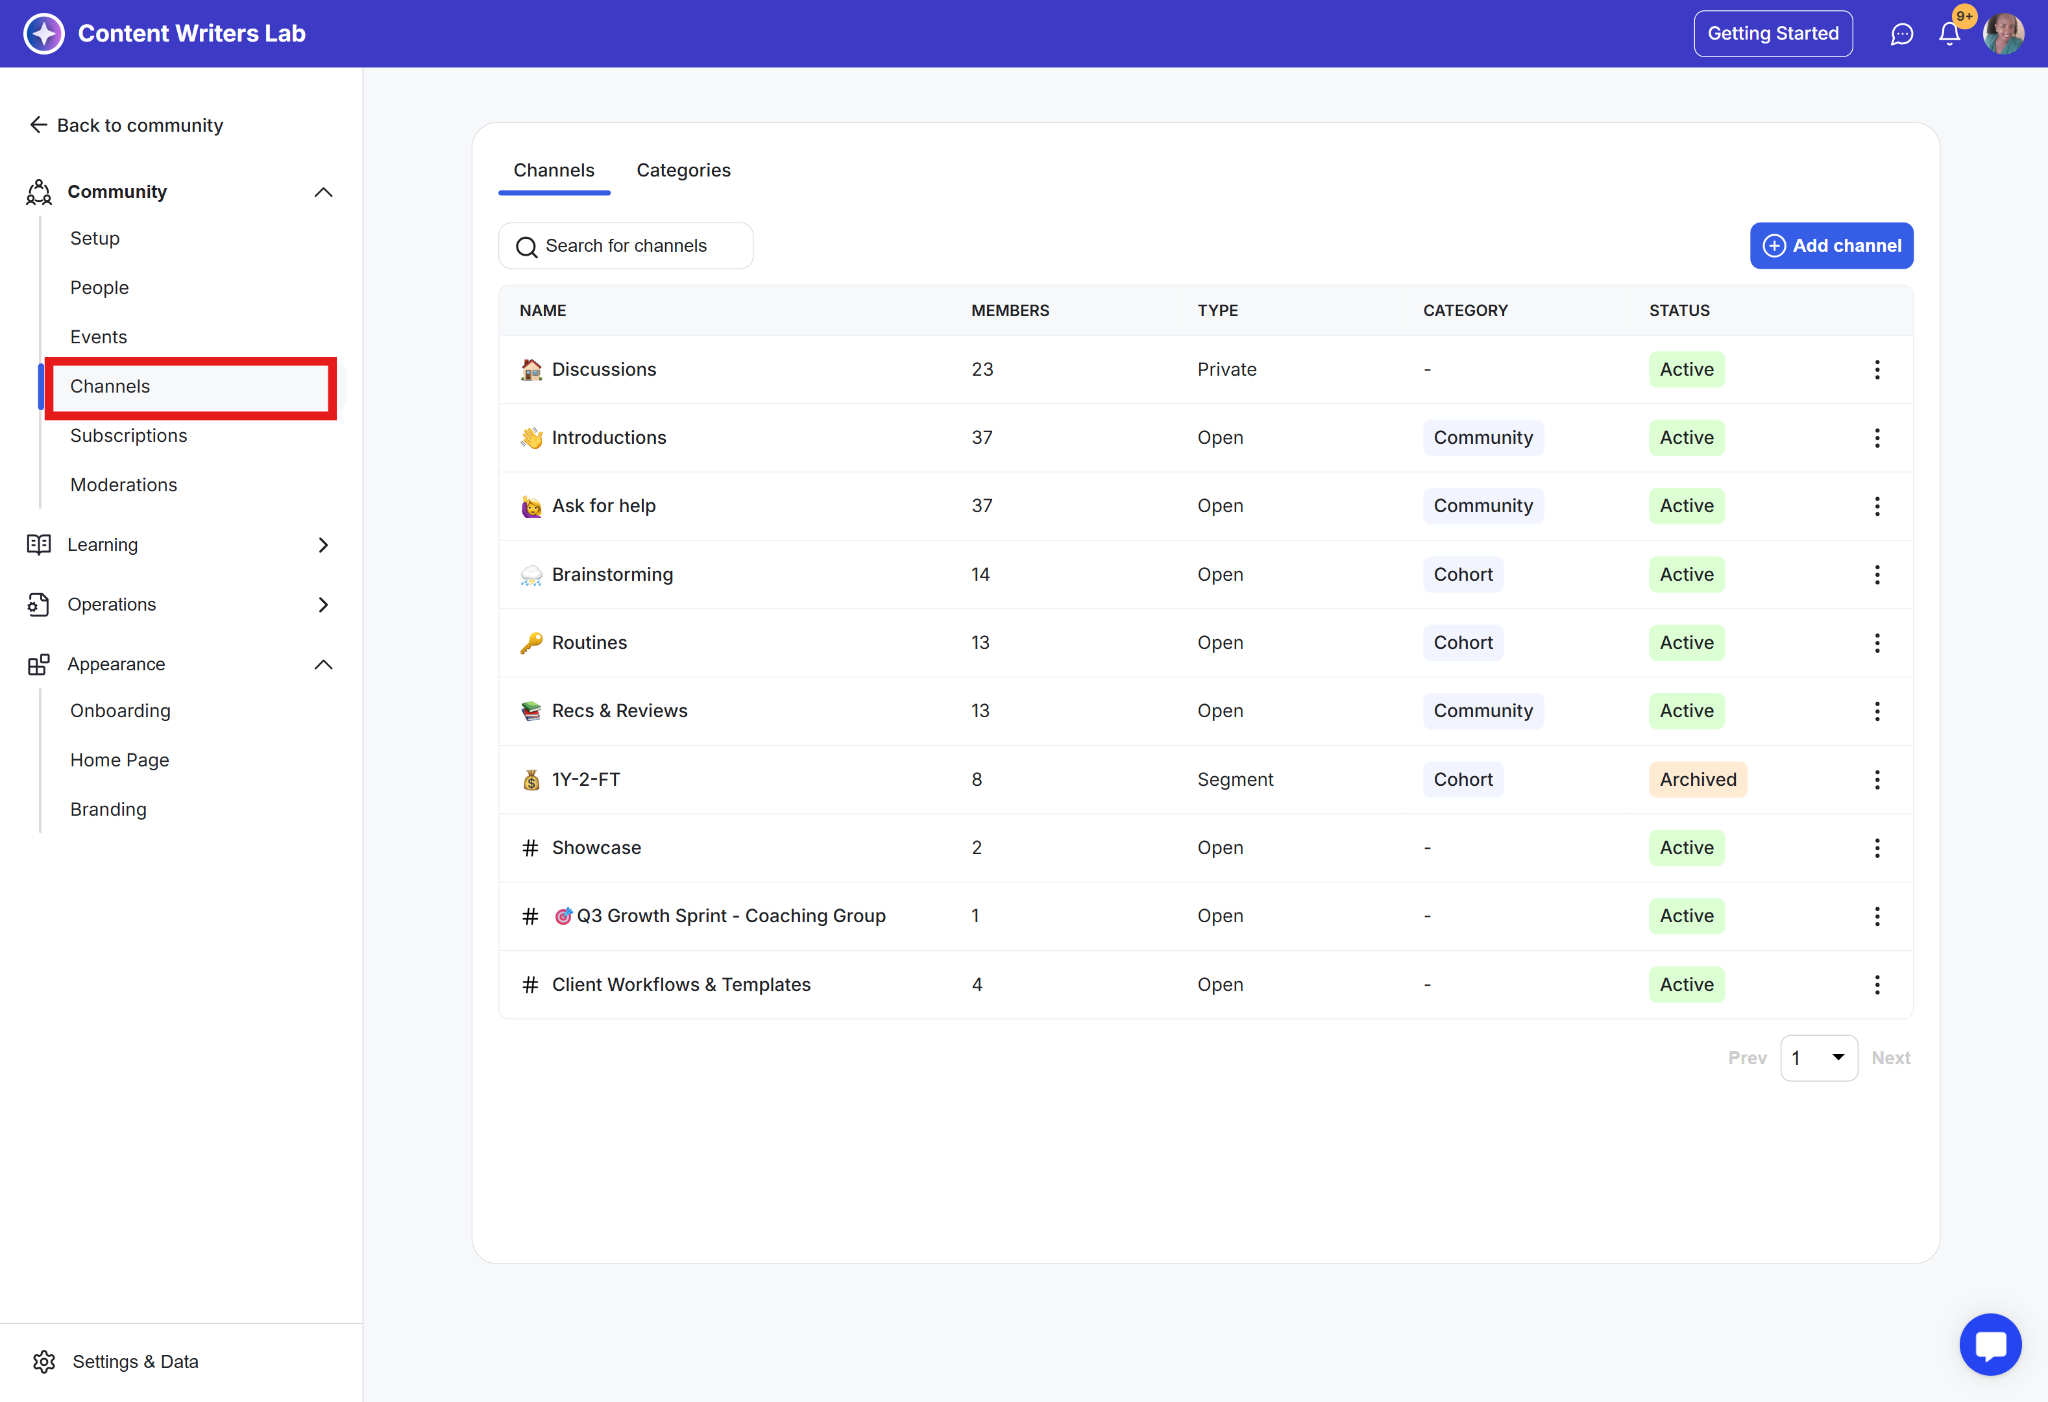
Task: Open the support chat widget icon
Action: pos(1990,1344)
